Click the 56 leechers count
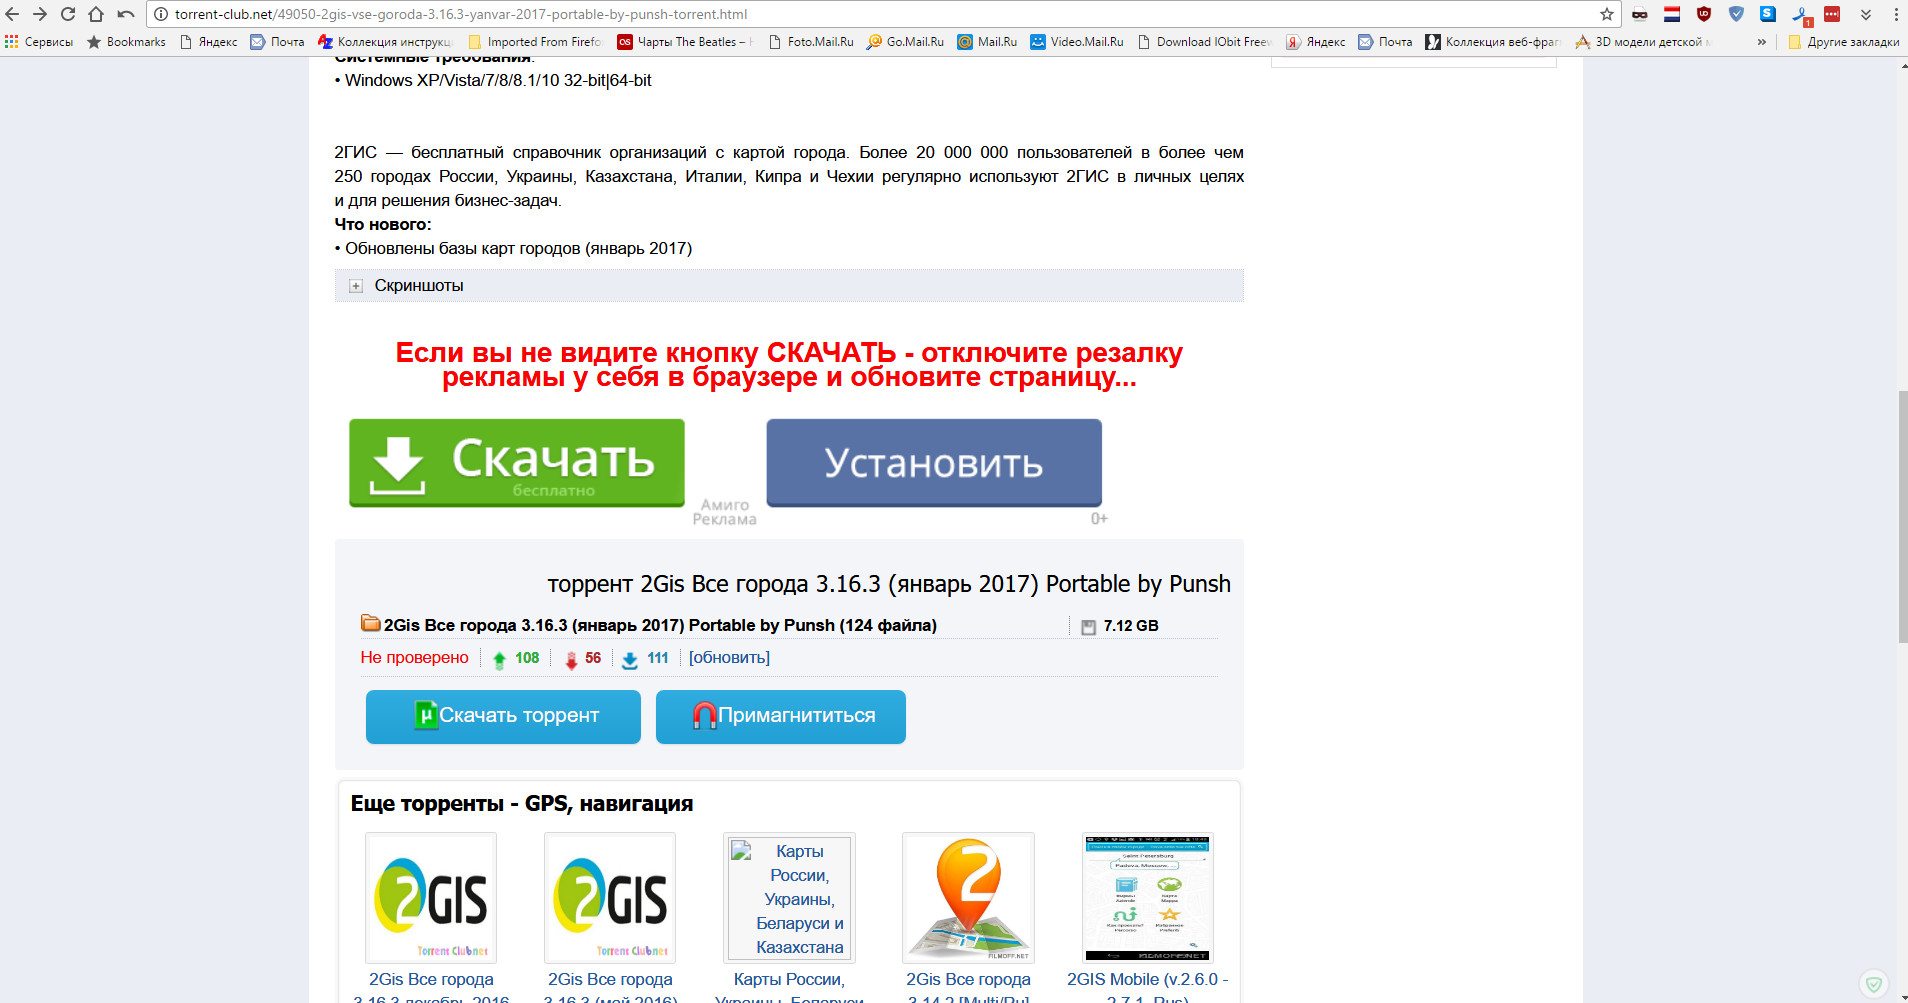Screen dimensions: 1908x1003 tap(593, 658)
